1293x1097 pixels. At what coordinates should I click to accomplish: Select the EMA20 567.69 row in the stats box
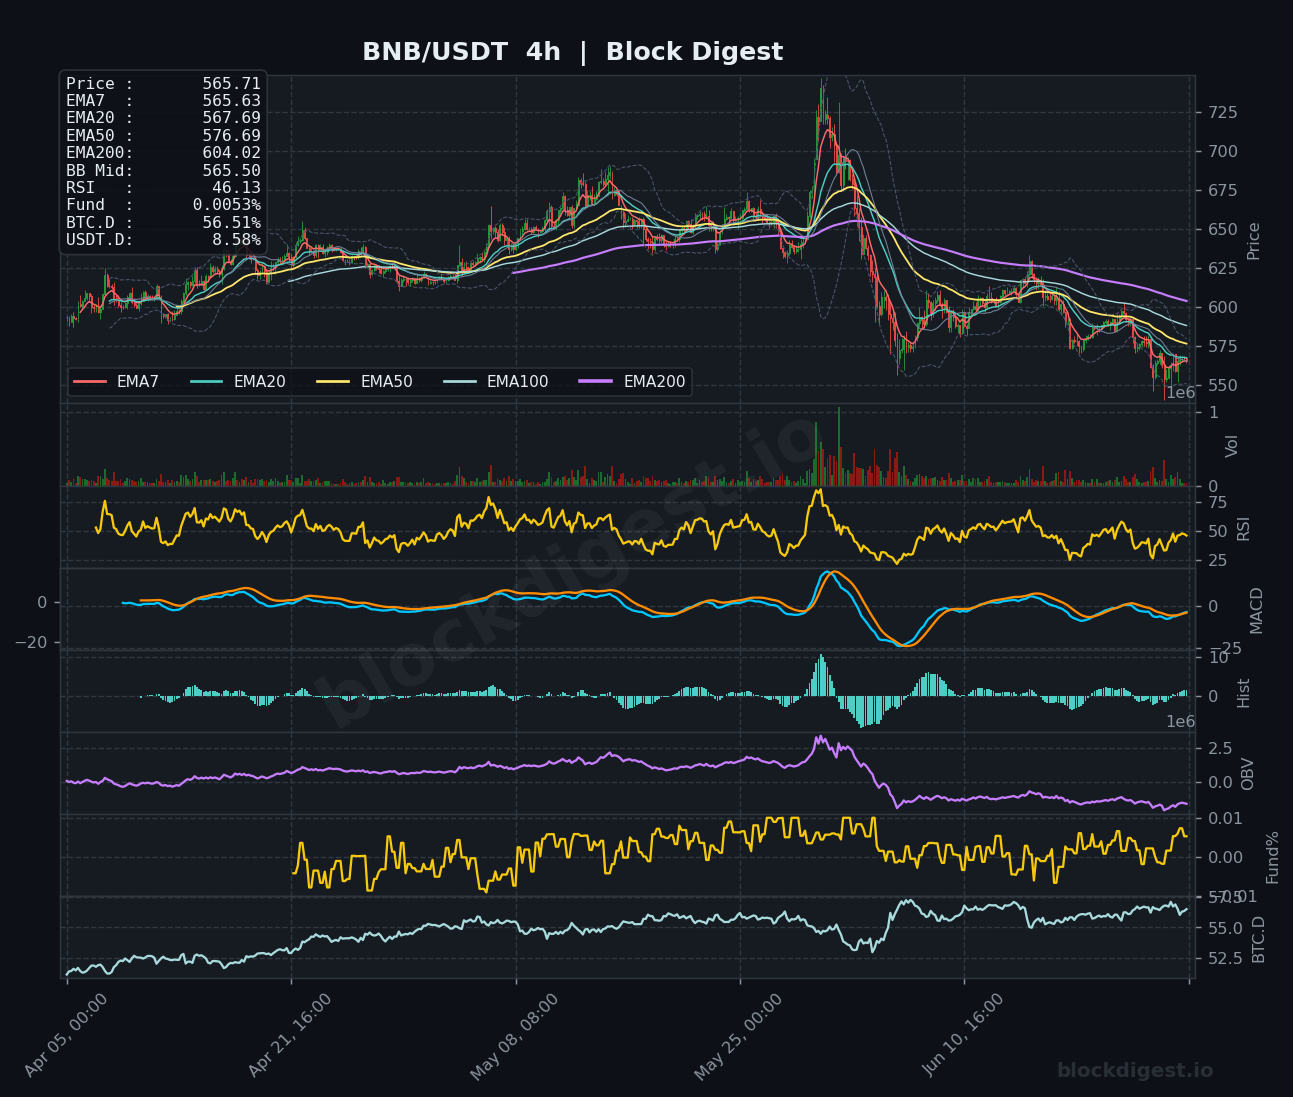pyautogui.click(x=163, y=118)
